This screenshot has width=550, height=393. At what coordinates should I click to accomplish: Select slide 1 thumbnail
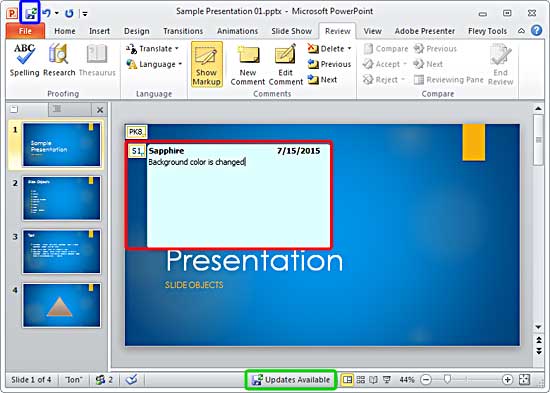click(62, 145)
